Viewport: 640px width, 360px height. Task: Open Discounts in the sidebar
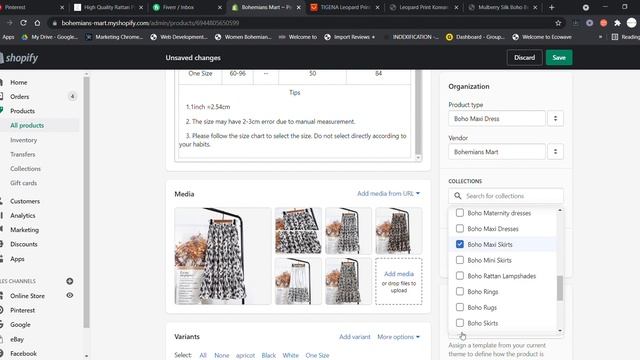point(24,244)
